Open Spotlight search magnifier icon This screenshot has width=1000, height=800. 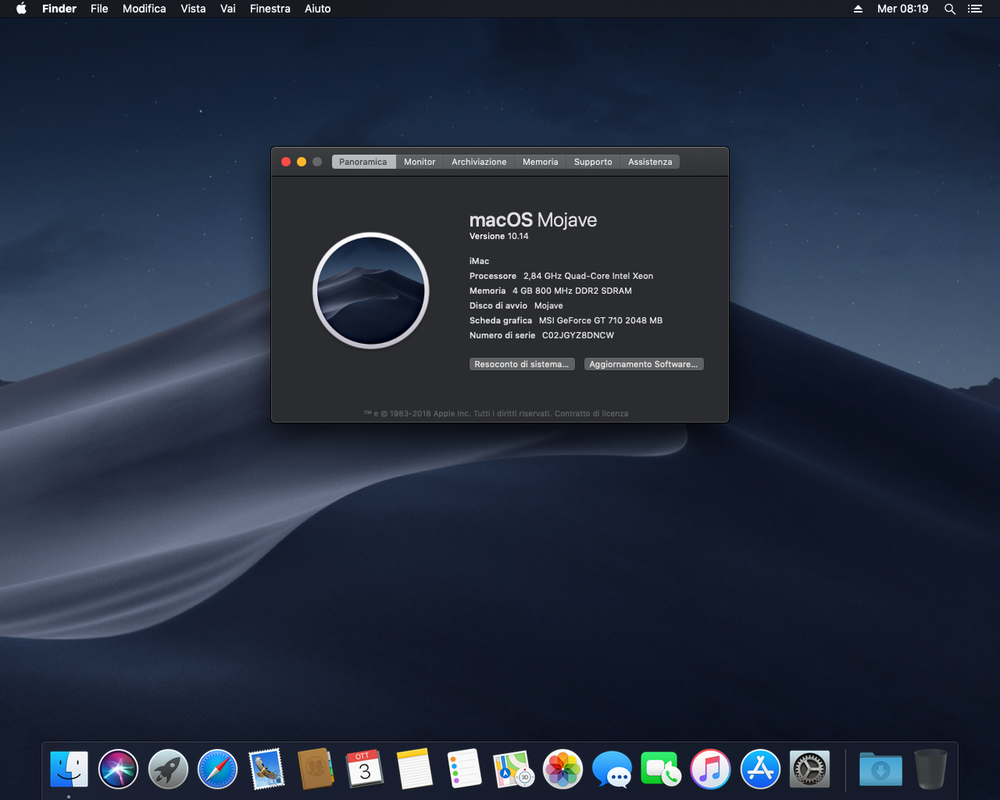pos(950,9)
